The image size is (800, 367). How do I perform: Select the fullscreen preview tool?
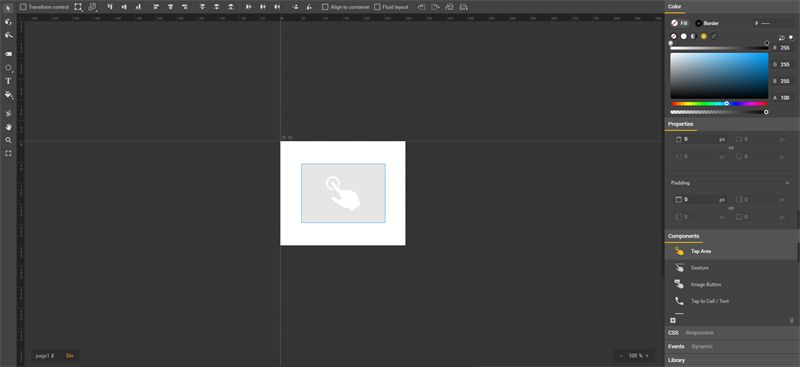(x=8, y=153)
